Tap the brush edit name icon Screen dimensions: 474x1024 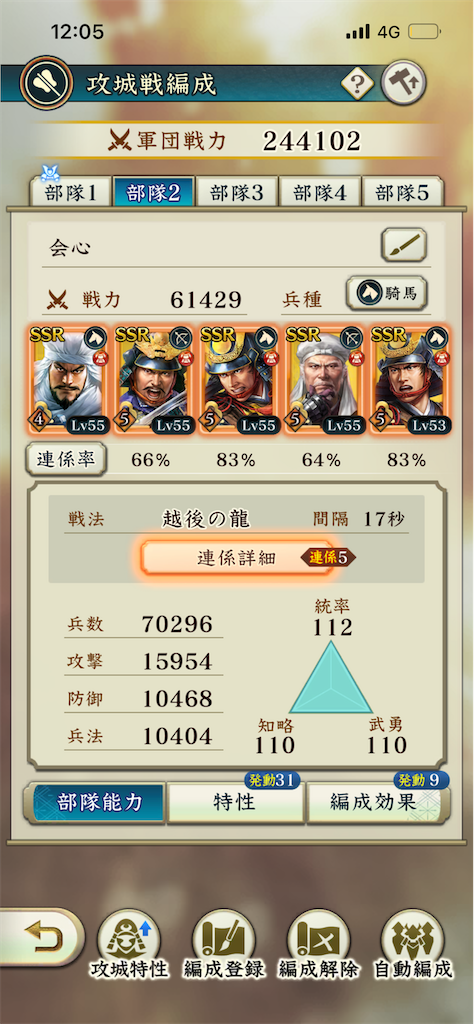tap(404, 245)
